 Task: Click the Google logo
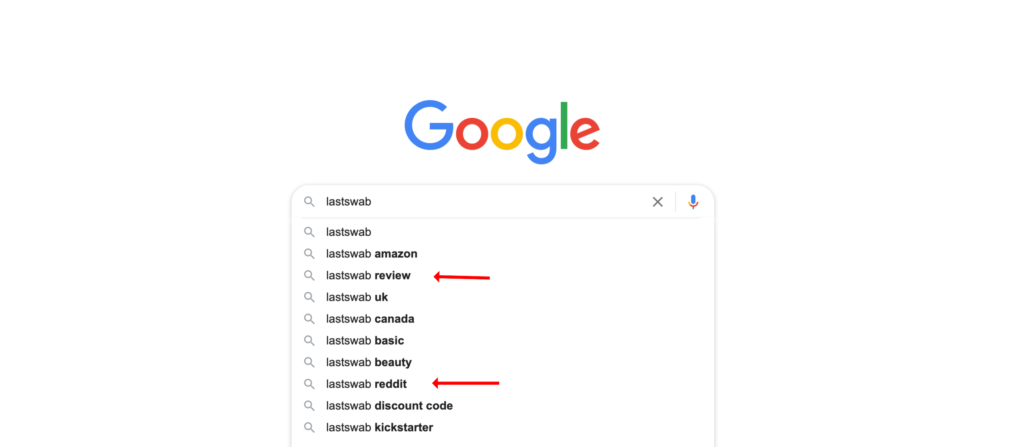[502, 130]
